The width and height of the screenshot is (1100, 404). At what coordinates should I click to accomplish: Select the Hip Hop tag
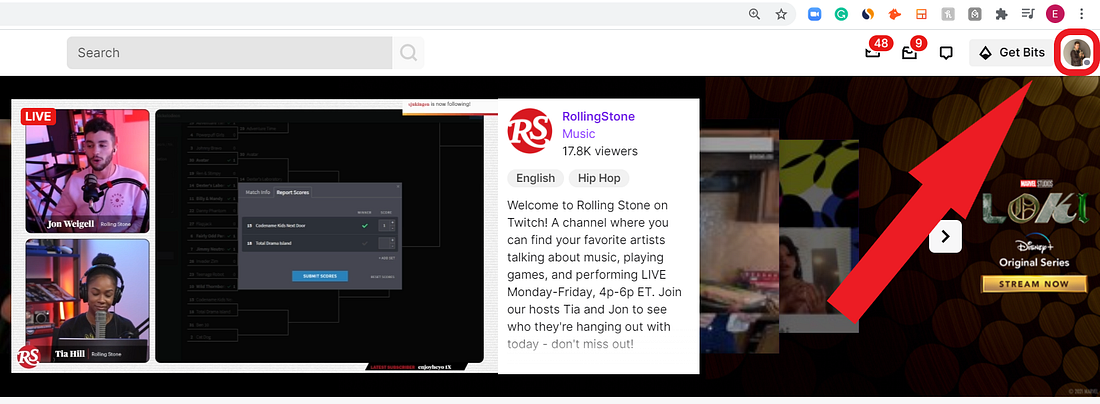pos(599,178)
